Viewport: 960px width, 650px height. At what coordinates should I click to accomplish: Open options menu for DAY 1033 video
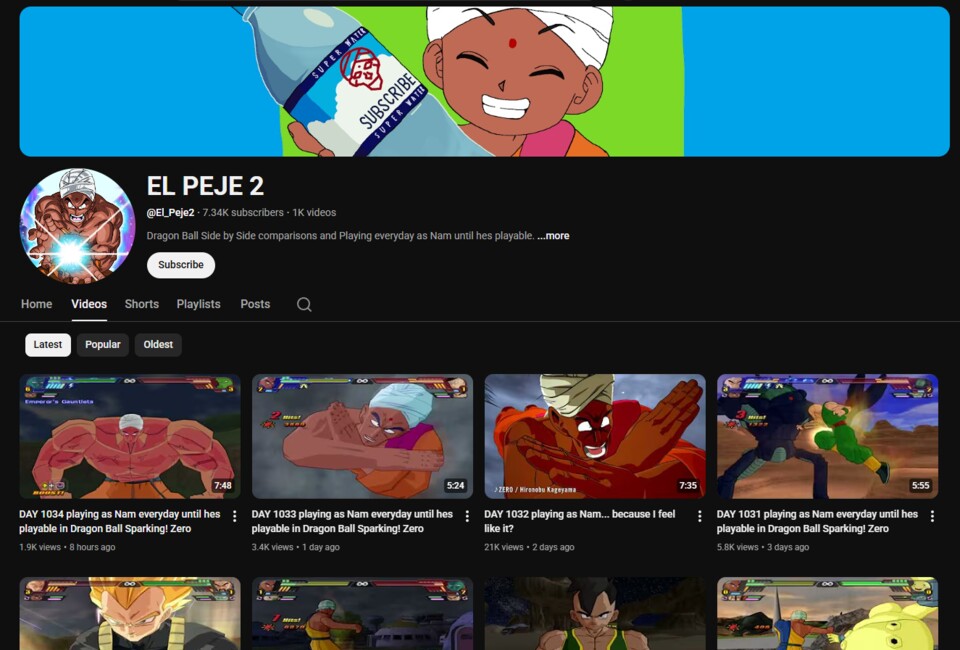pyautogui.click(x=467, y=516)
